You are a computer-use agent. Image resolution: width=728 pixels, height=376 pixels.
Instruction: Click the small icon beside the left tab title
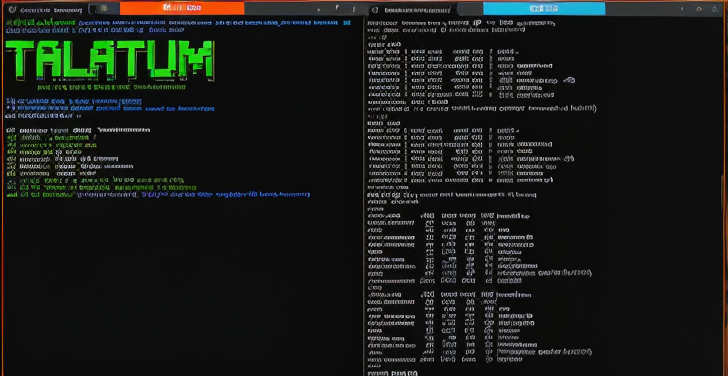pos(104,8)
